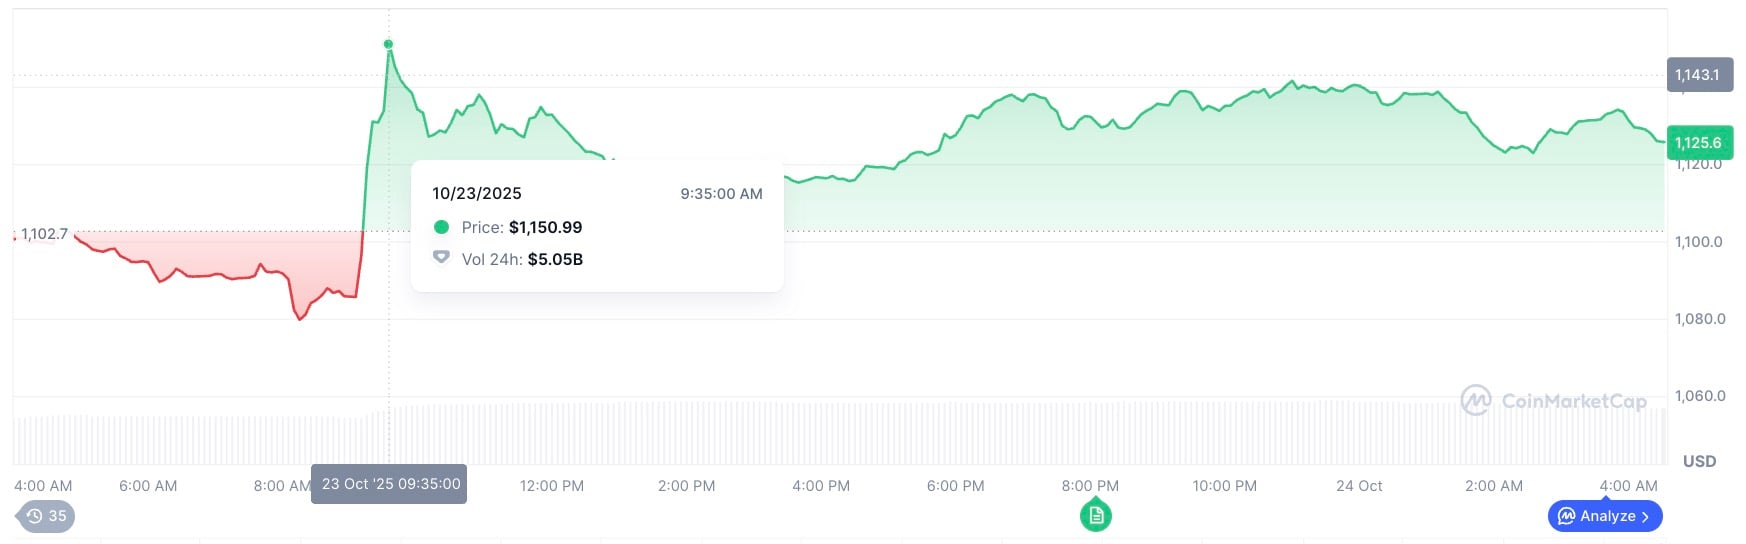Click the green Price dot in tooltip

441,227
